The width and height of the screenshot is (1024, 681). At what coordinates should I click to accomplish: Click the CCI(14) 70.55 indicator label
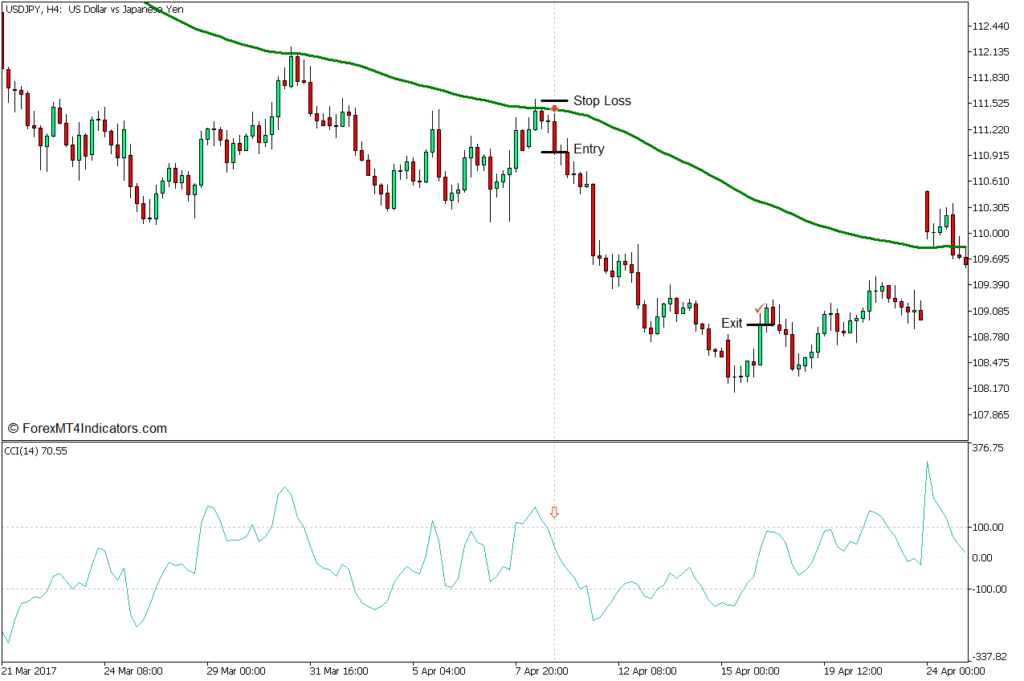(36, 452)
